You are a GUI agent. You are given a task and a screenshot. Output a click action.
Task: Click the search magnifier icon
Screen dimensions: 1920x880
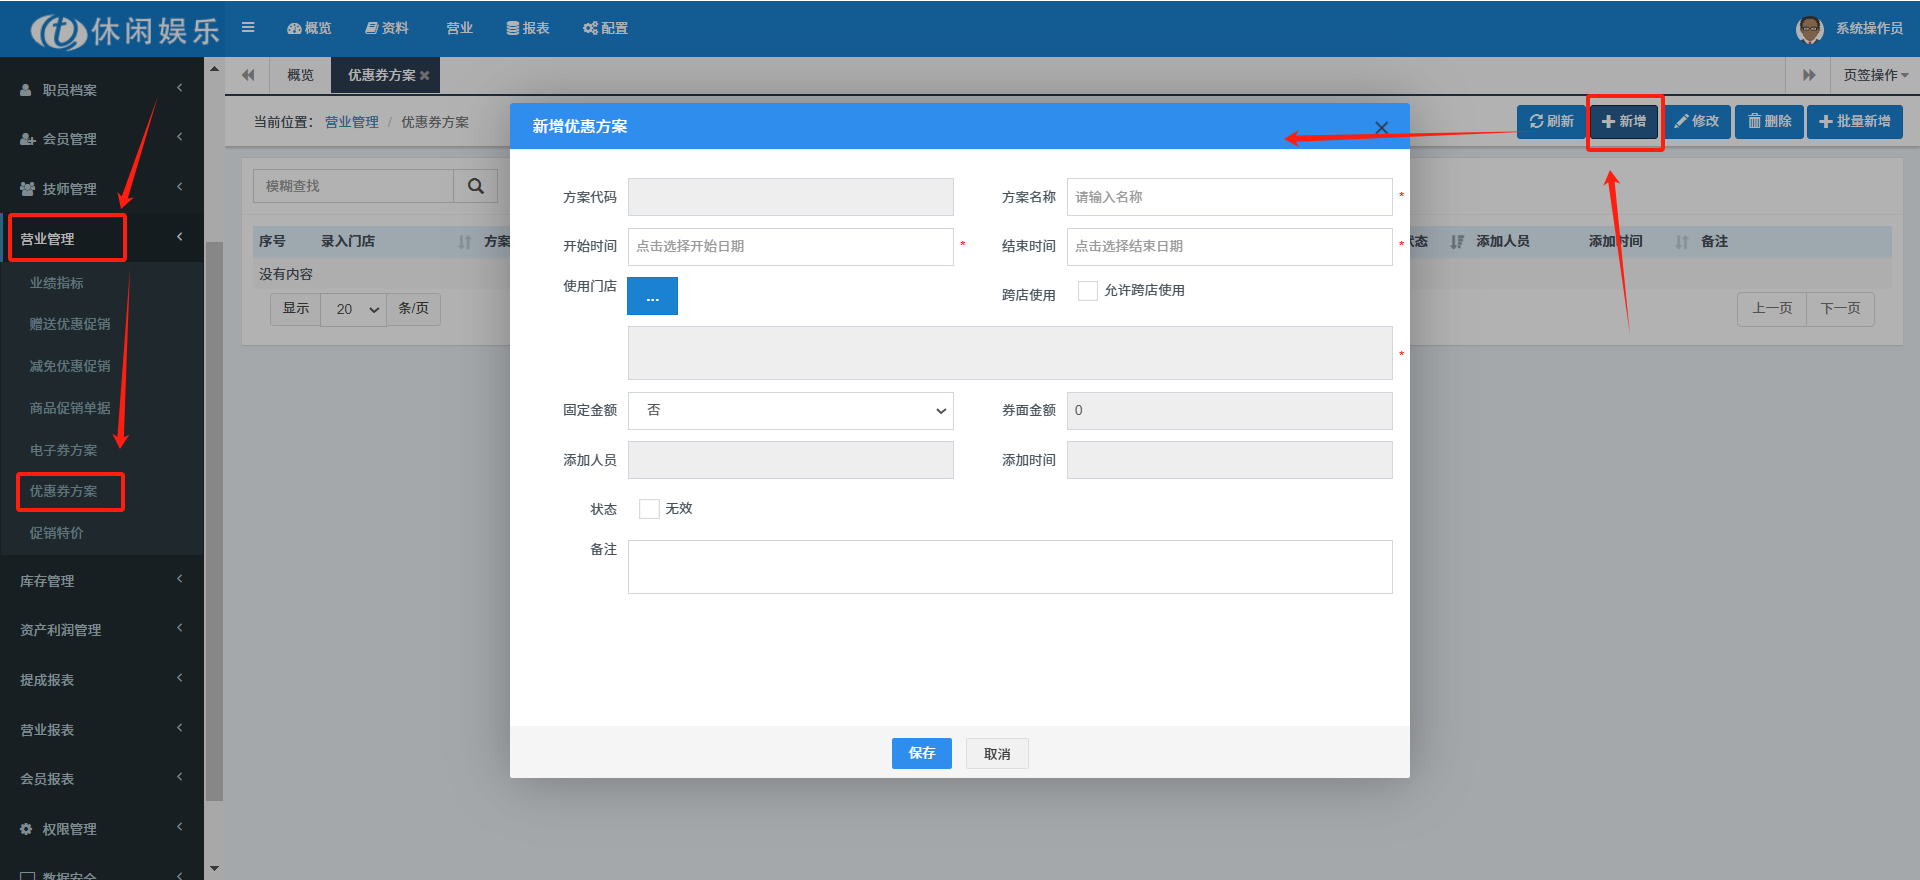pyautogui.click(x=476, y=186)
